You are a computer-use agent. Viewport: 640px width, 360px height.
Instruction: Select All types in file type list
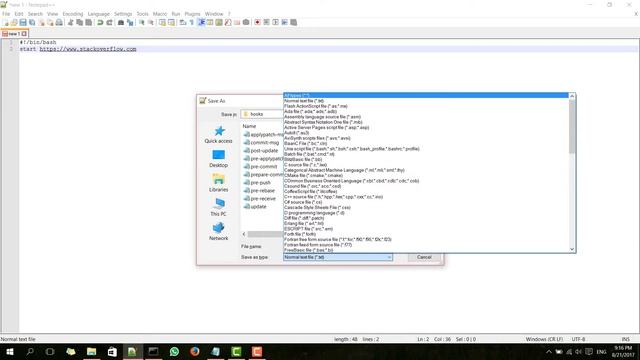[426, 96]
